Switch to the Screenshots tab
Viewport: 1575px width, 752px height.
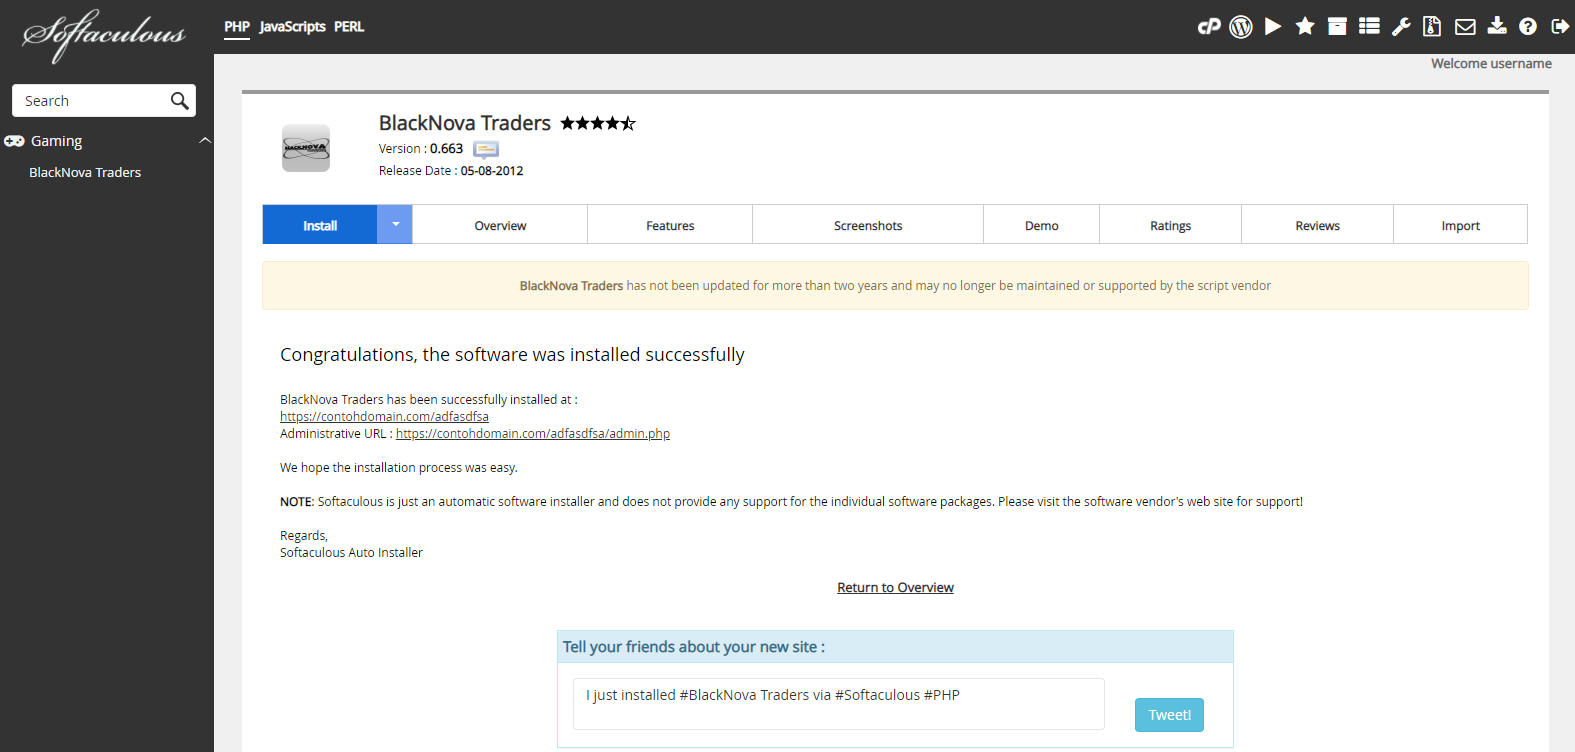tap(867, 226)
